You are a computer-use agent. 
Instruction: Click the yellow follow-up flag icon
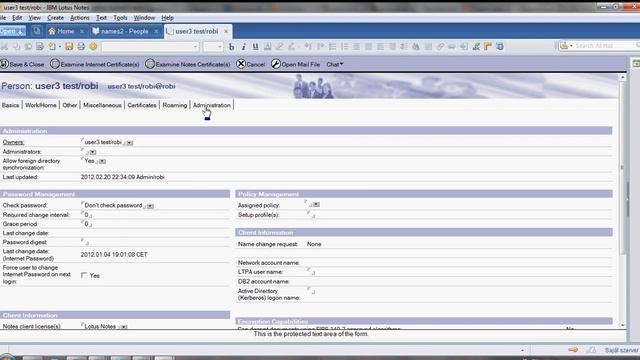[488, 47]
